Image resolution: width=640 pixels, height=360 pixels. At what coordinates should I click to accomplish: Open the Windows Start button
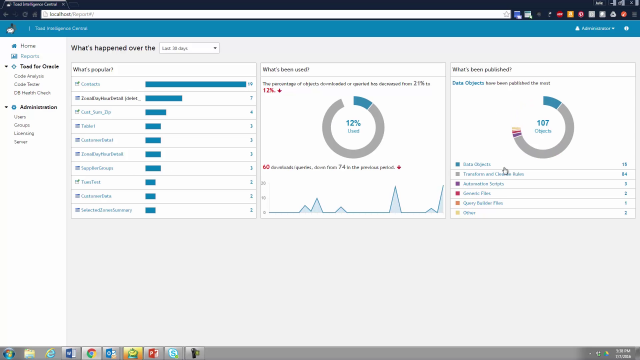[9, 353]
